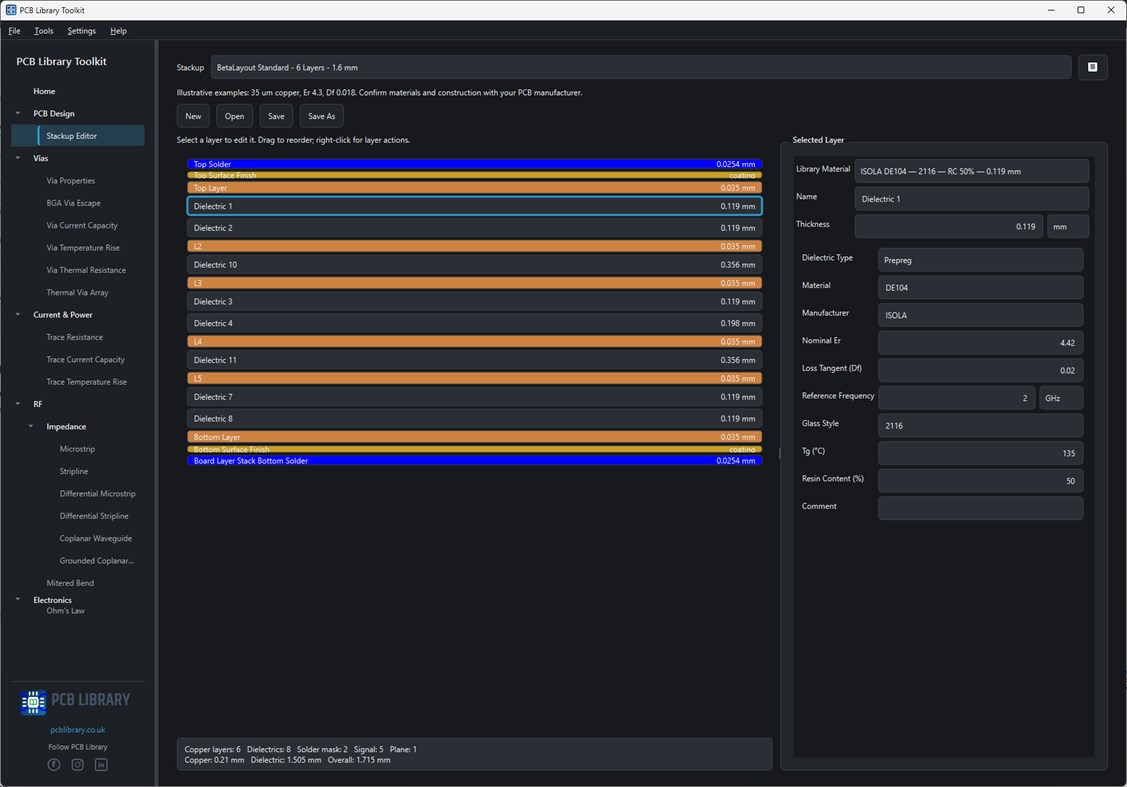The image size is (1127, 787).
Task: Edit the Tg (°C) field
Action: pyautogui.click(x=980, y=453)
